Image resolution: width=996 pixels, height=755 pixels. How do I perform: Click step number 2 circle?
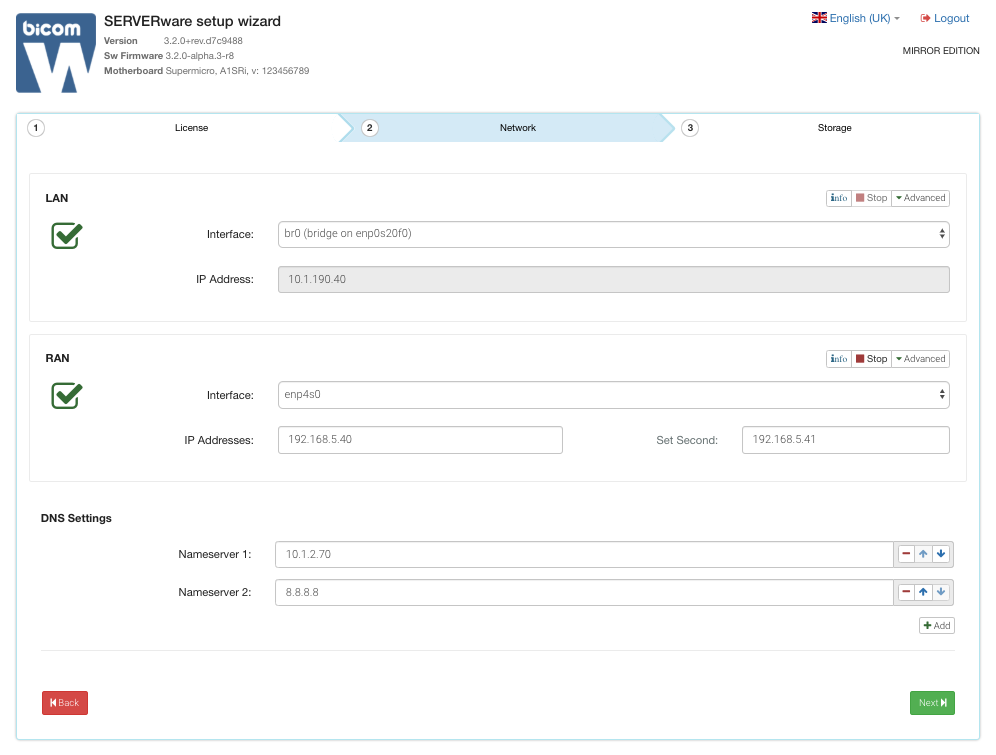click(370, 128)
